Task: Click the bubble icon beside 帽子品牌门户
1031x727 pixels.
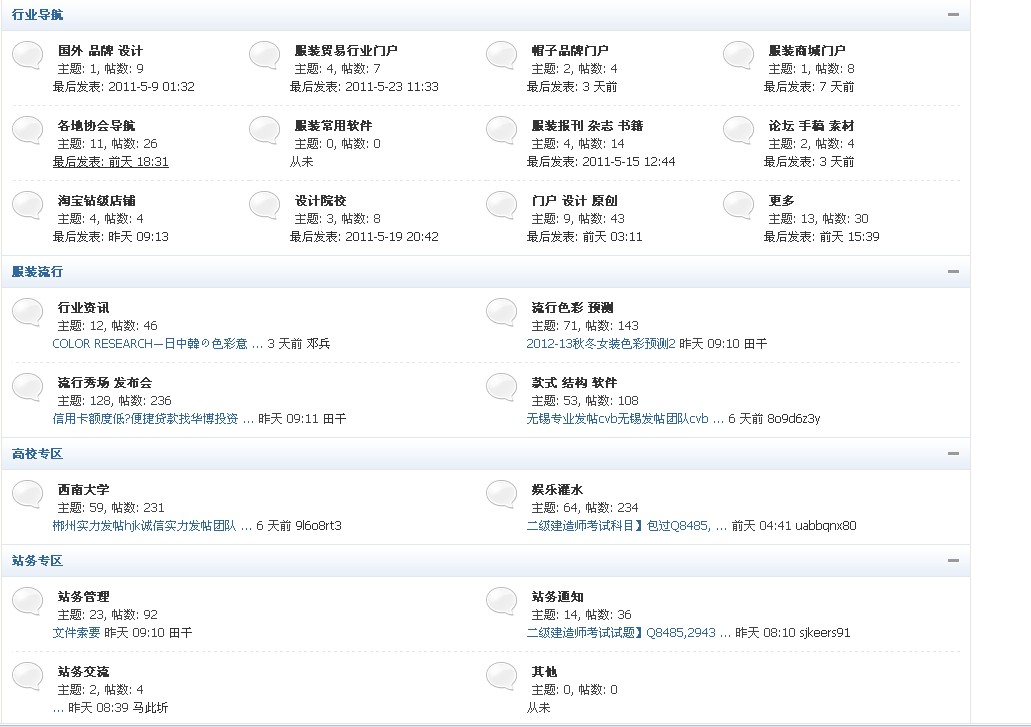Action: pos(501,55)
